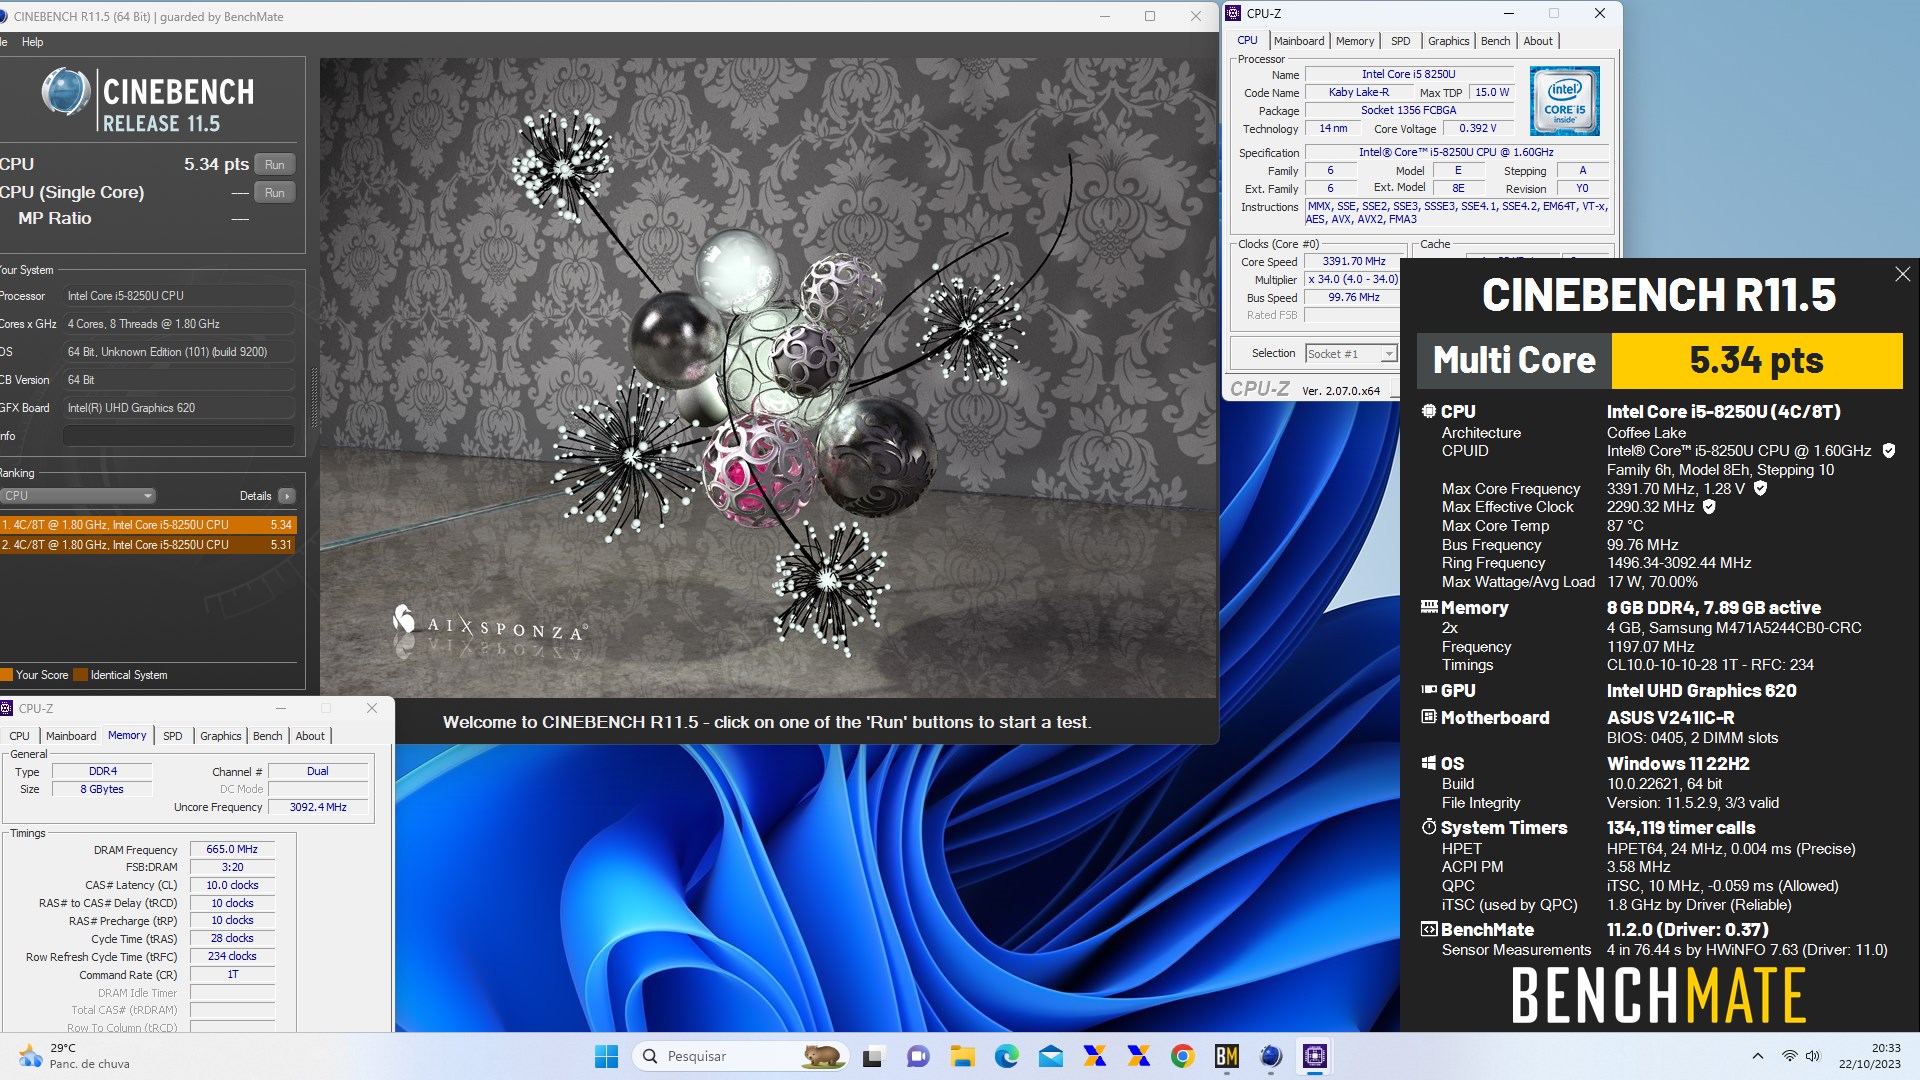Open the CPU ranking dropdown
The width and height of the screenshot is (1920, 1080).
[78, 496]
